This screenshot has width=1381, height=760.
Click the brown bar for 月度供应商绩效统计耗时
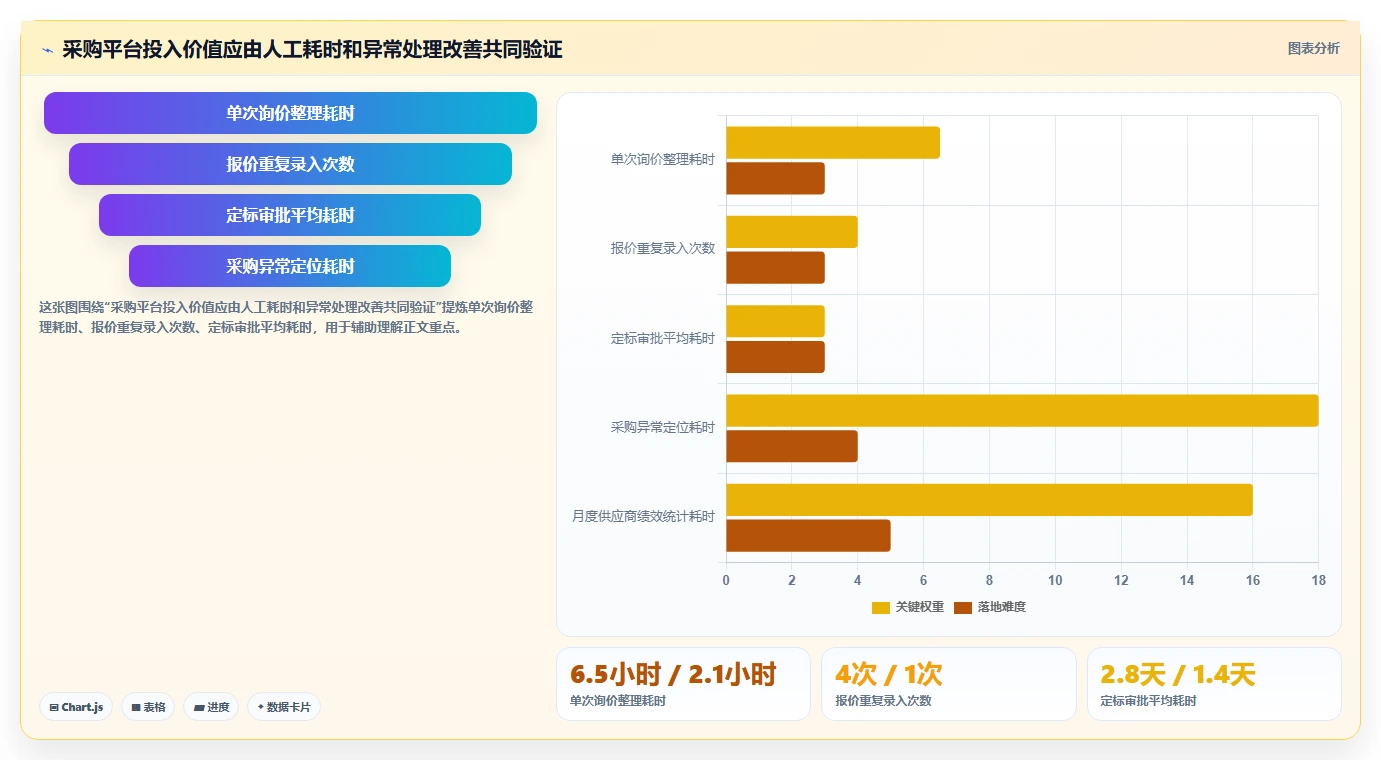click(x=808, y=536)
